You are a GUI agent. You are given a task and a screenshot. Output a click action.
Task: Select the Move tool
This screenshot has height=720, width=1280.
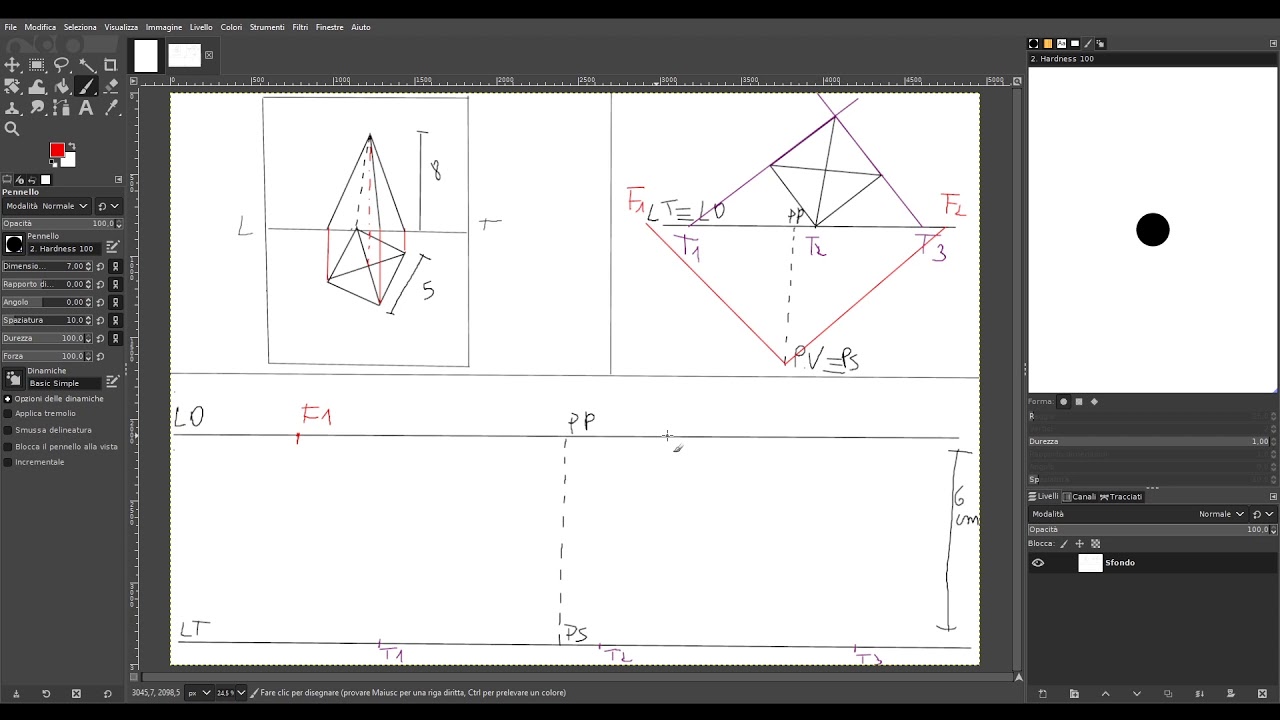pyautogui.click(x=12, y=65)
